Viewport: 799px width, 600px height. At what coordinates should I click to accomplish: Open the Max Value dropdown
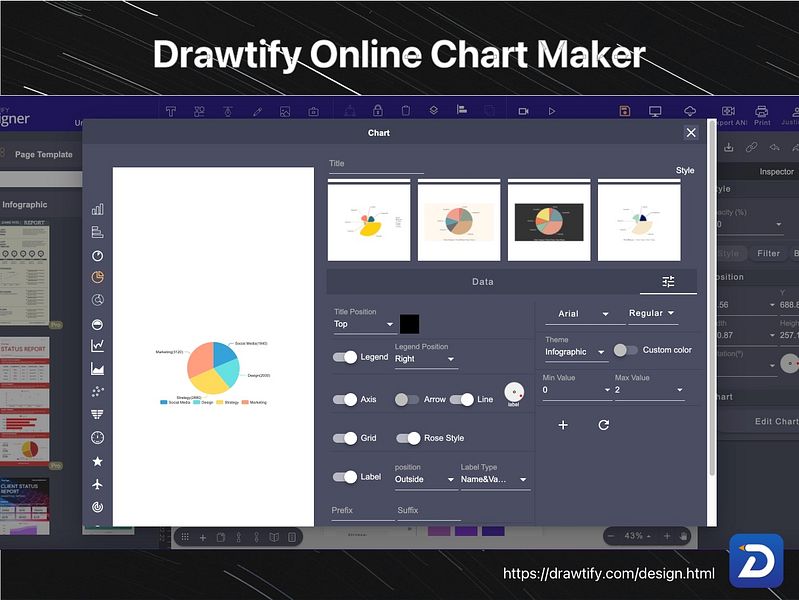click(649, 390)
